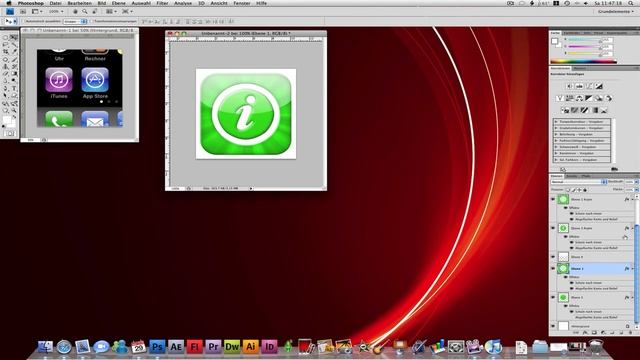Open the Normal blend mode dropdown
Image resolution: width=640 pixels, height=360 pixels.
click(579, 182)
